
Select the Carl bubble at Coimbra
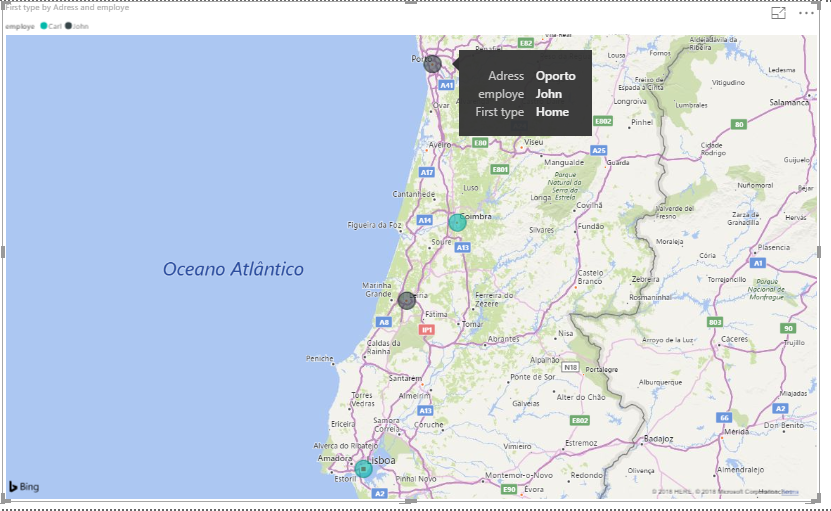(x=457, y=223)
